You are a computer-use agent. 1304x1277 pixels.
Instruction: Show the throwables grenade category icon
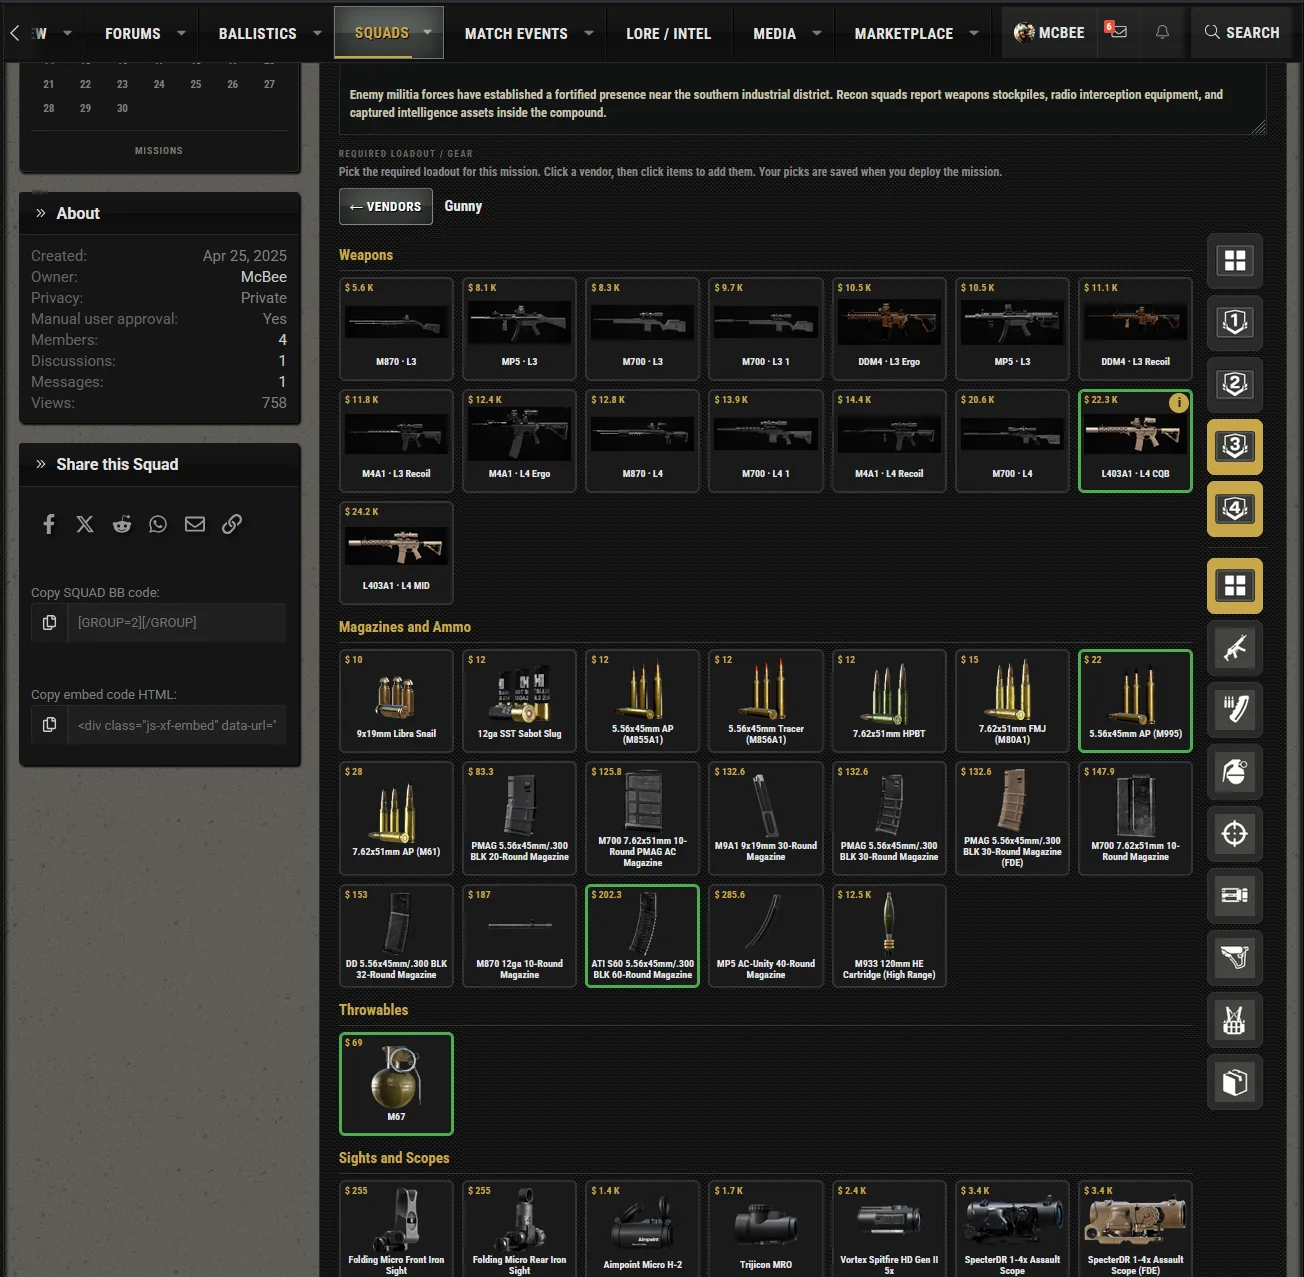[x=1235, y=772]
